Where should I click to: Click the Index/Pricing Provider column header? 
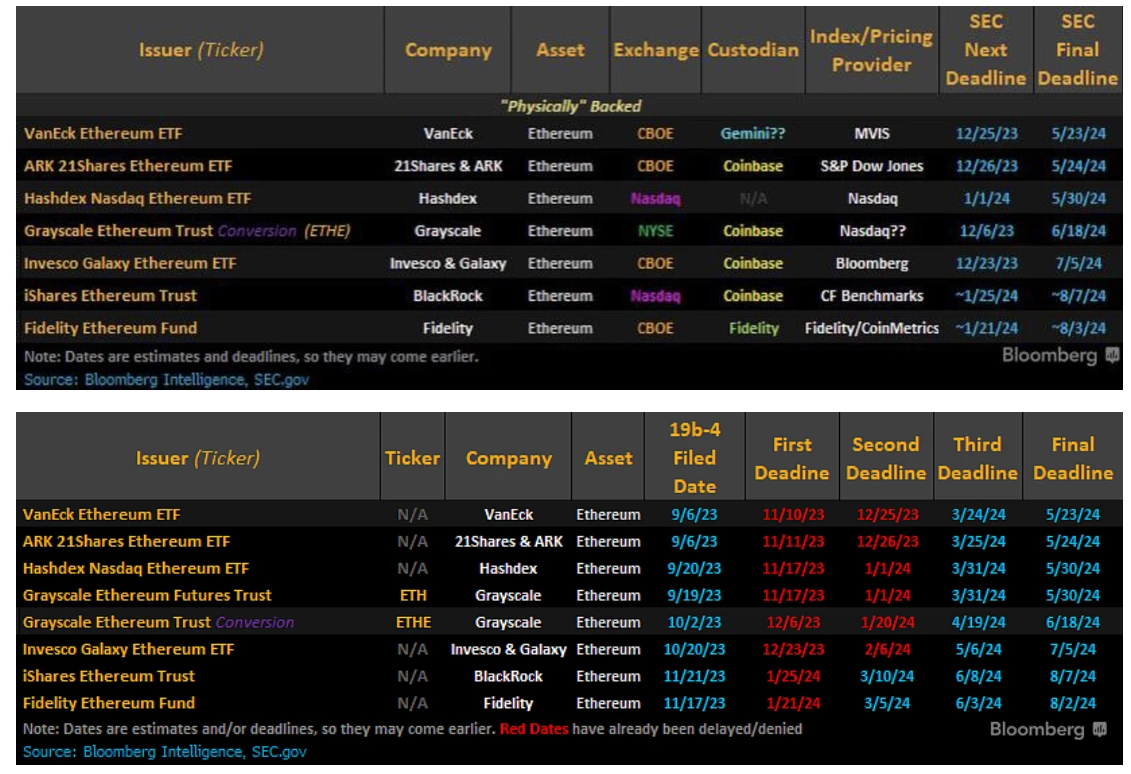871,50
